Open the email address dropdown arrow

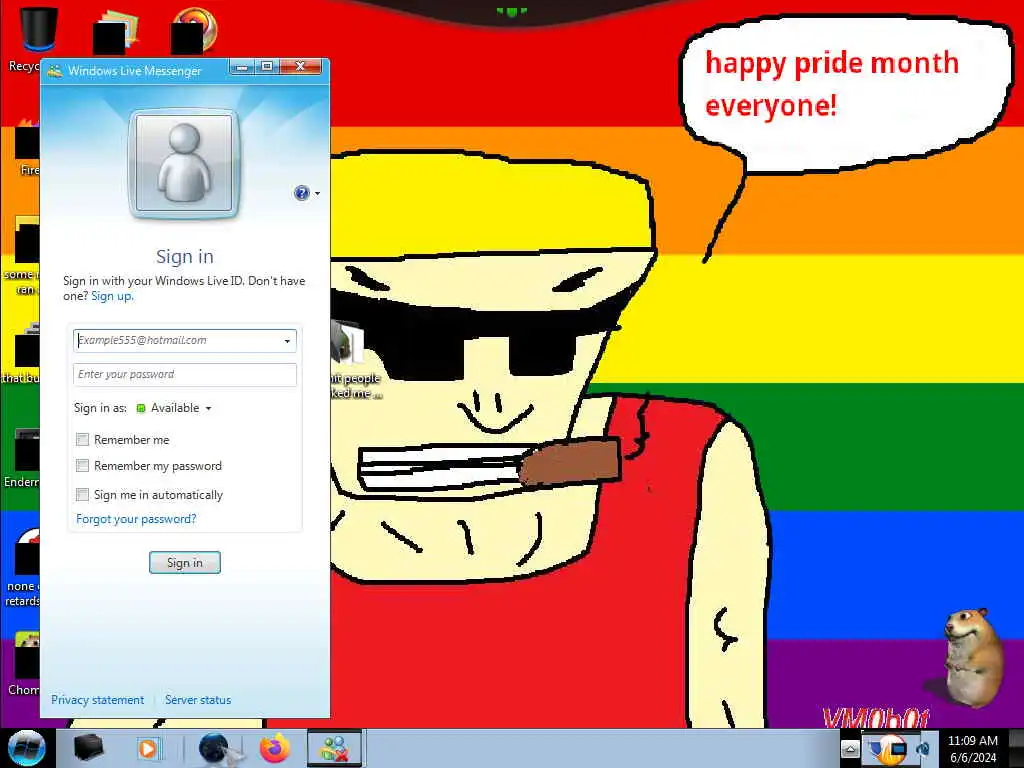(287, 341)
